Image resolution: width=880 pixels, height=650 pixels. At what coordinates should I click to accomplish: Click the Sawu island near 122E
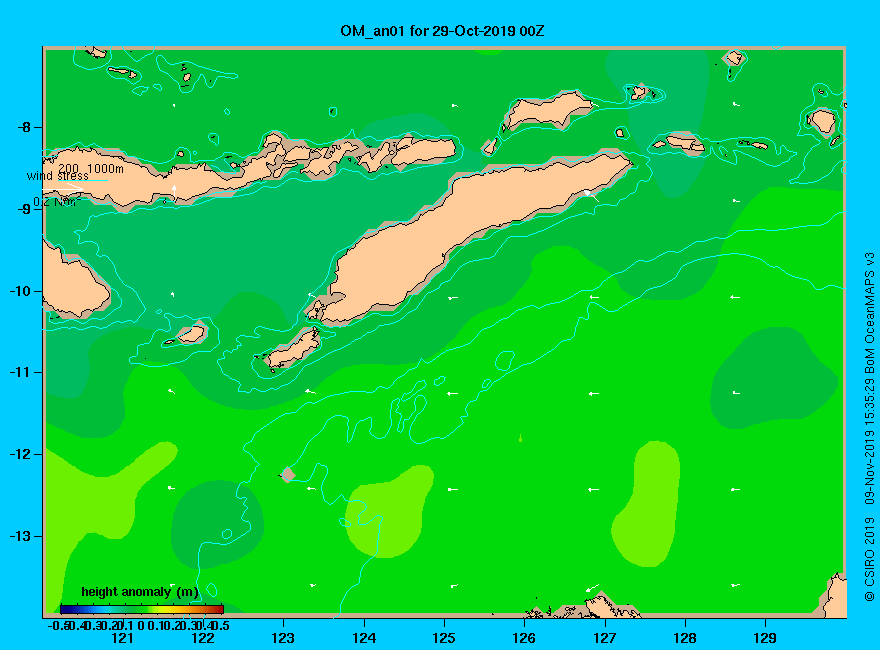[x=191, y=334]
